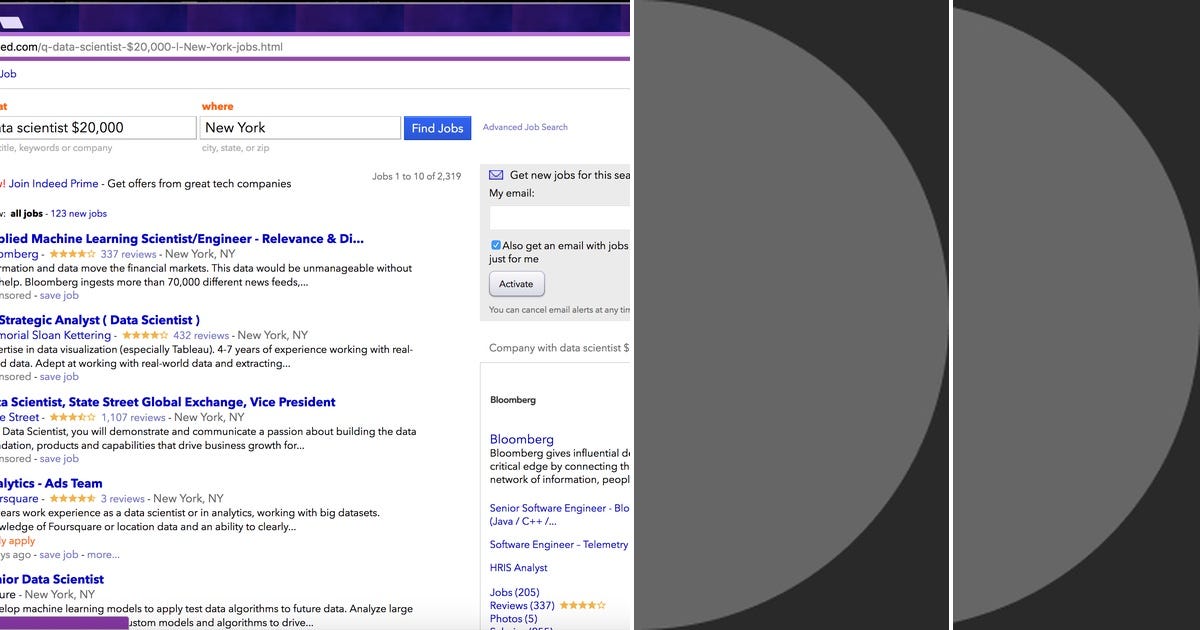This screenshot has width=1200, height=630.
Task: Click Foursquare's star rating
Action: pyautogui.click(x=73, y=498)
